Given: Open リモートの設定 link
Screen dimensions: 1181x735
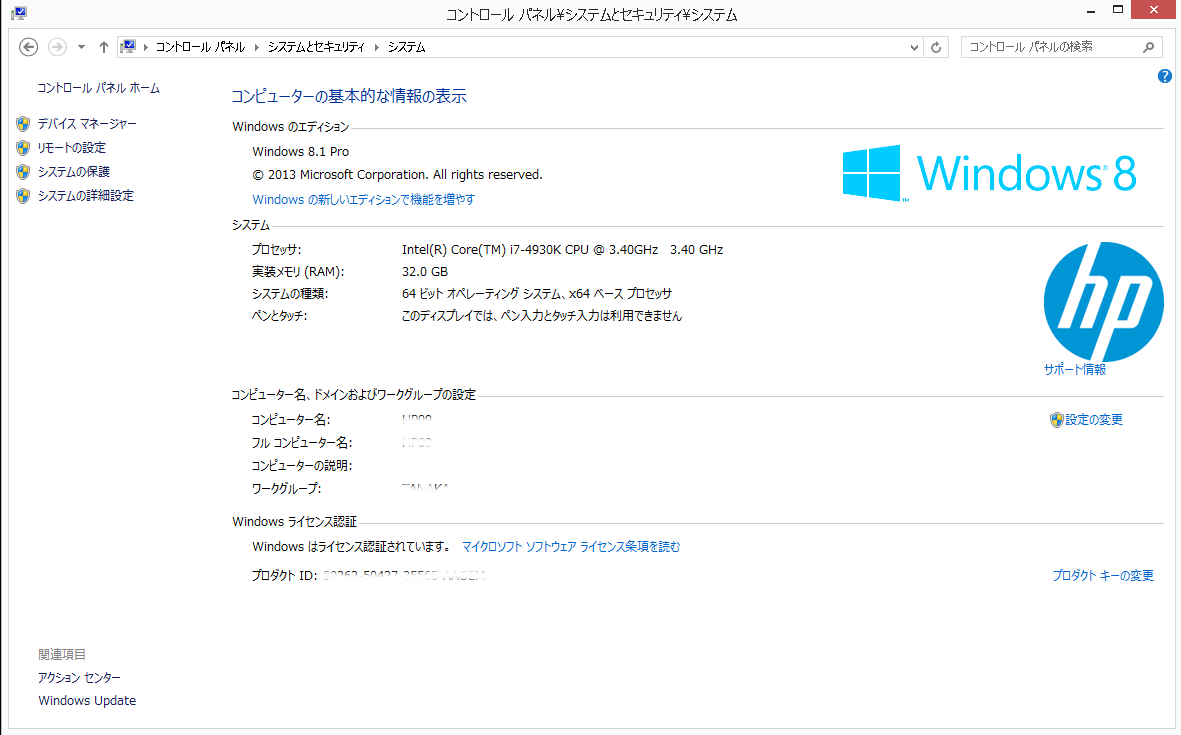Looking at the screenshot, I should tap(72, 148).
